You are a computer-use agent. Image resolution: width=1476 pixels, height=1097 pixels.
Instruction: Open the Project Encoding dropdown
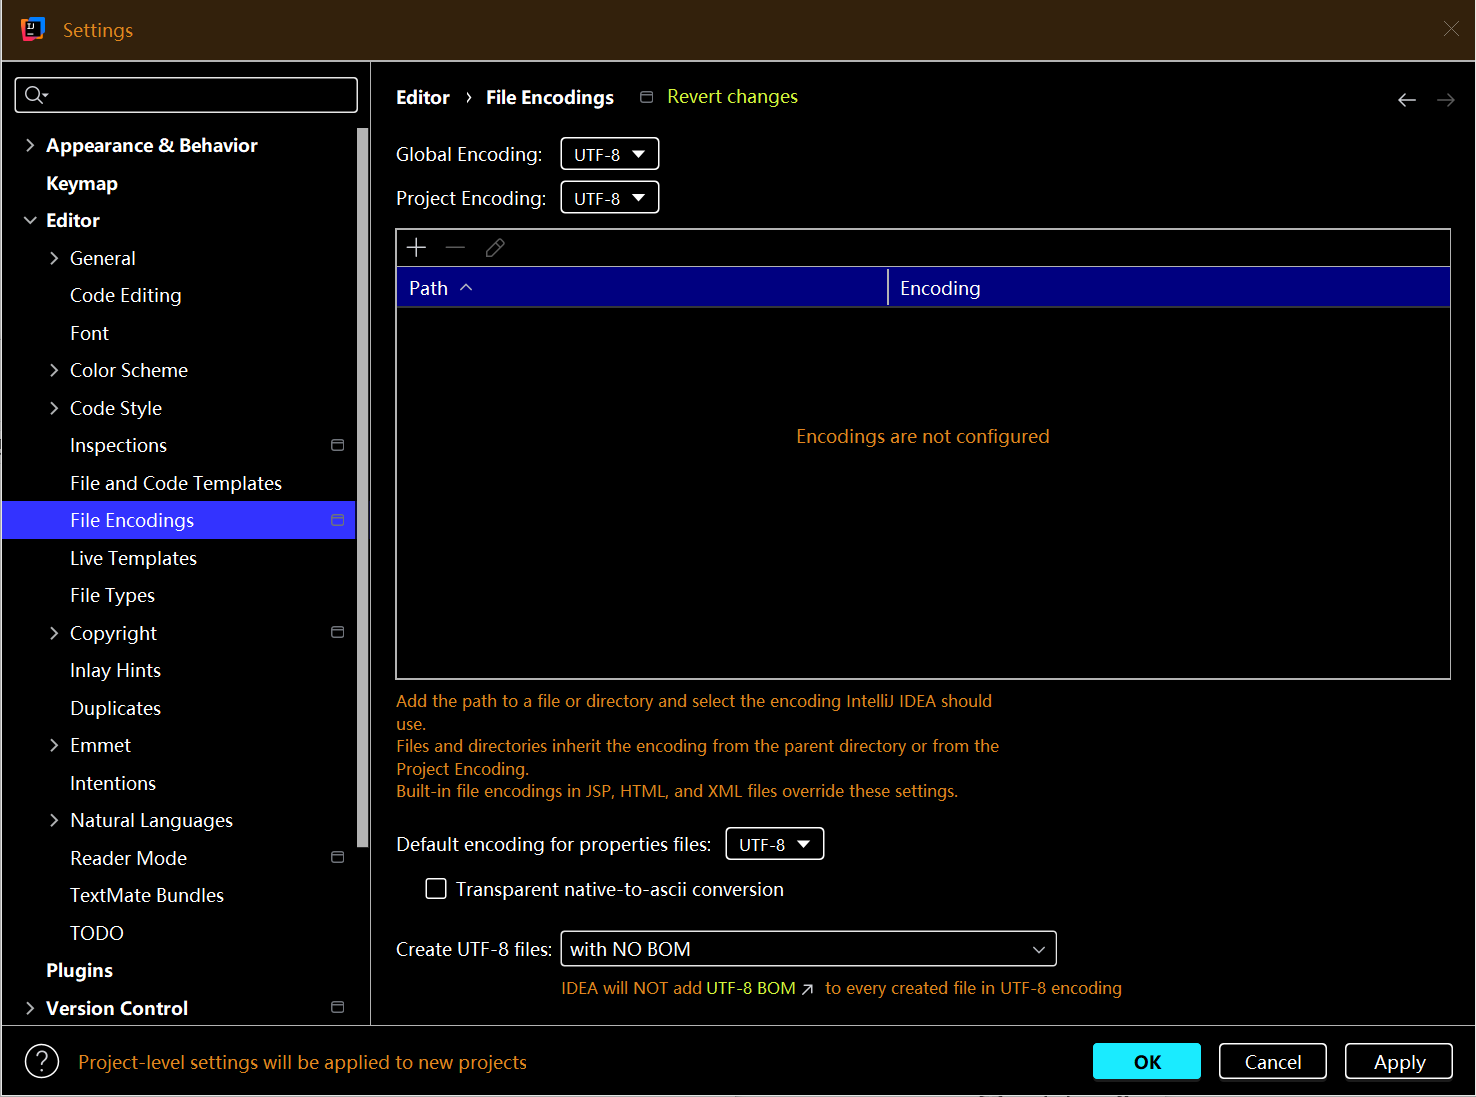click(x=609, y=198)
